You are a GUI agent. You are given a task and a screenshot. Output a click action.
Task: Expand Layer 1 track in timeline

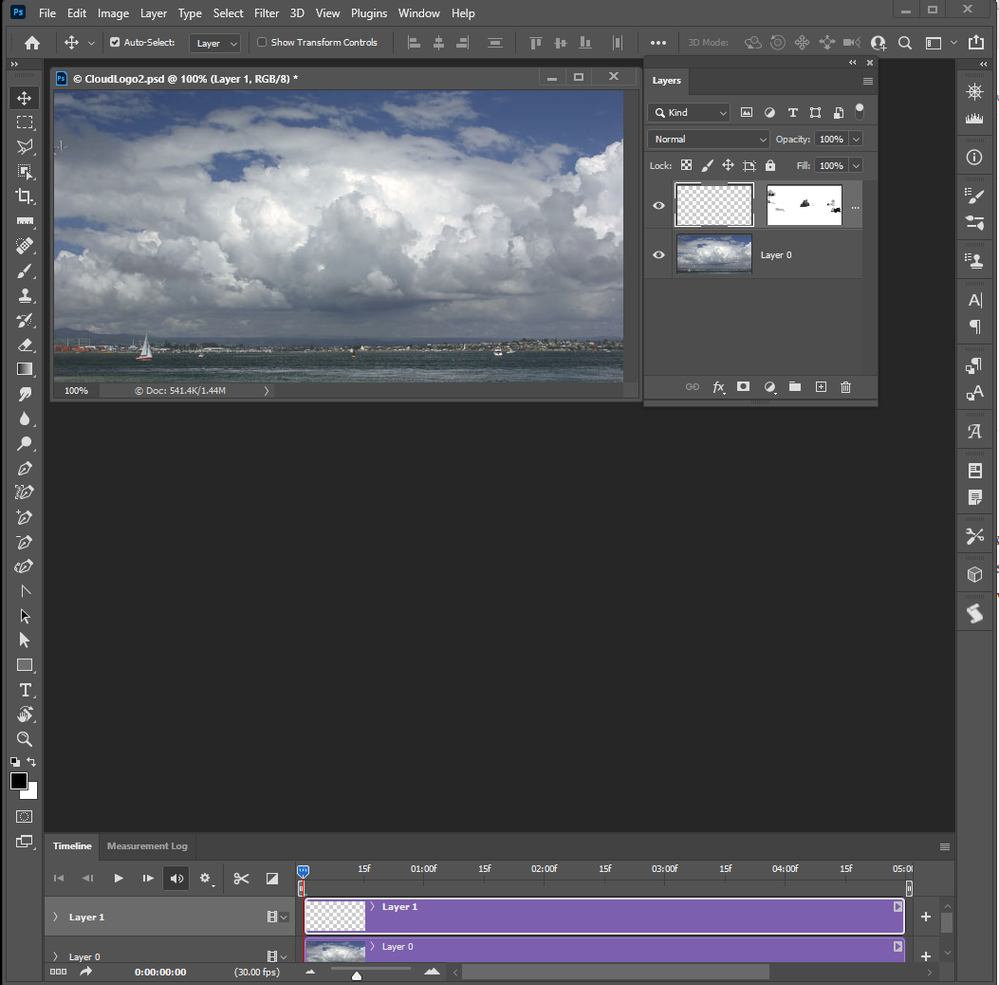(x=55, y=917)
